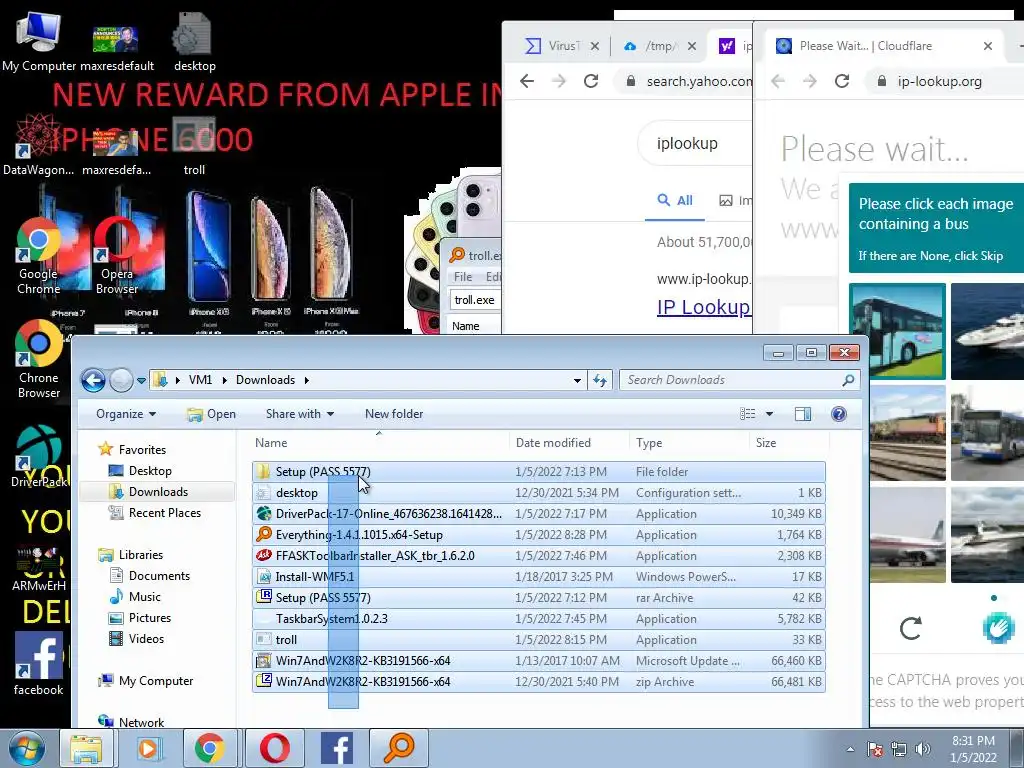Screen dimensions: 1024x768
Task: Select Desktop under Favorites
Action: click(150, 471)
